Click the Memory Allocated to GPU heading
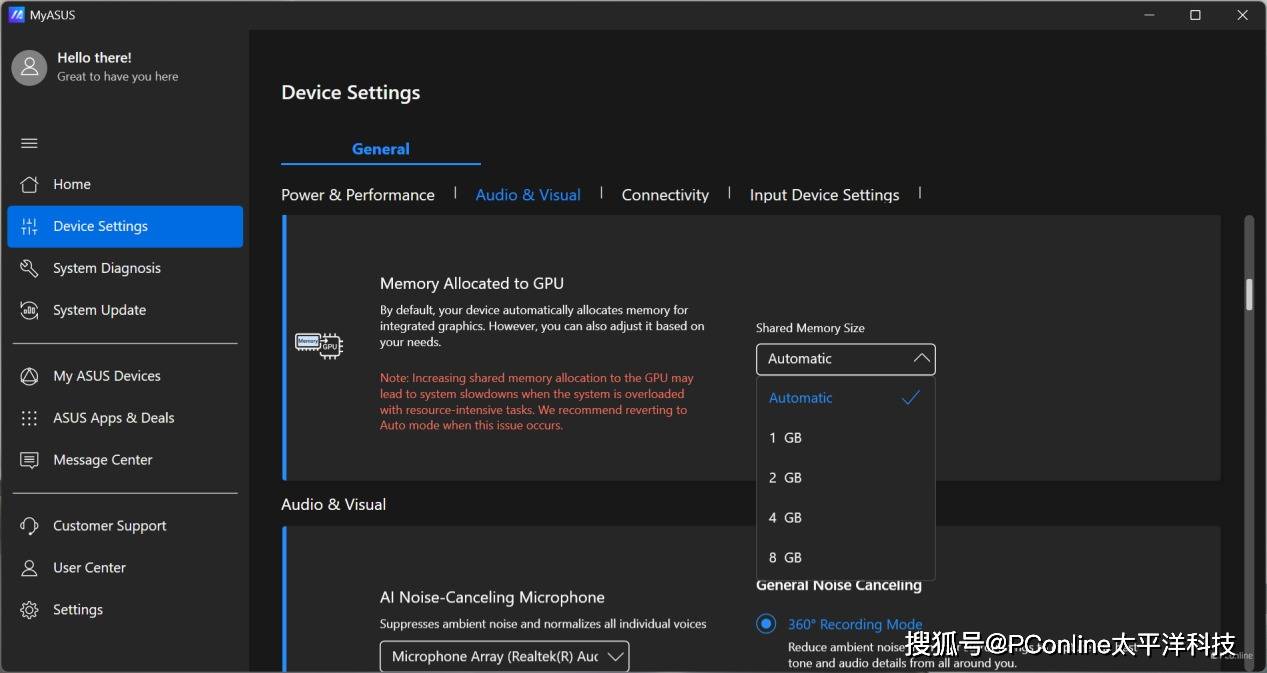 472,283
